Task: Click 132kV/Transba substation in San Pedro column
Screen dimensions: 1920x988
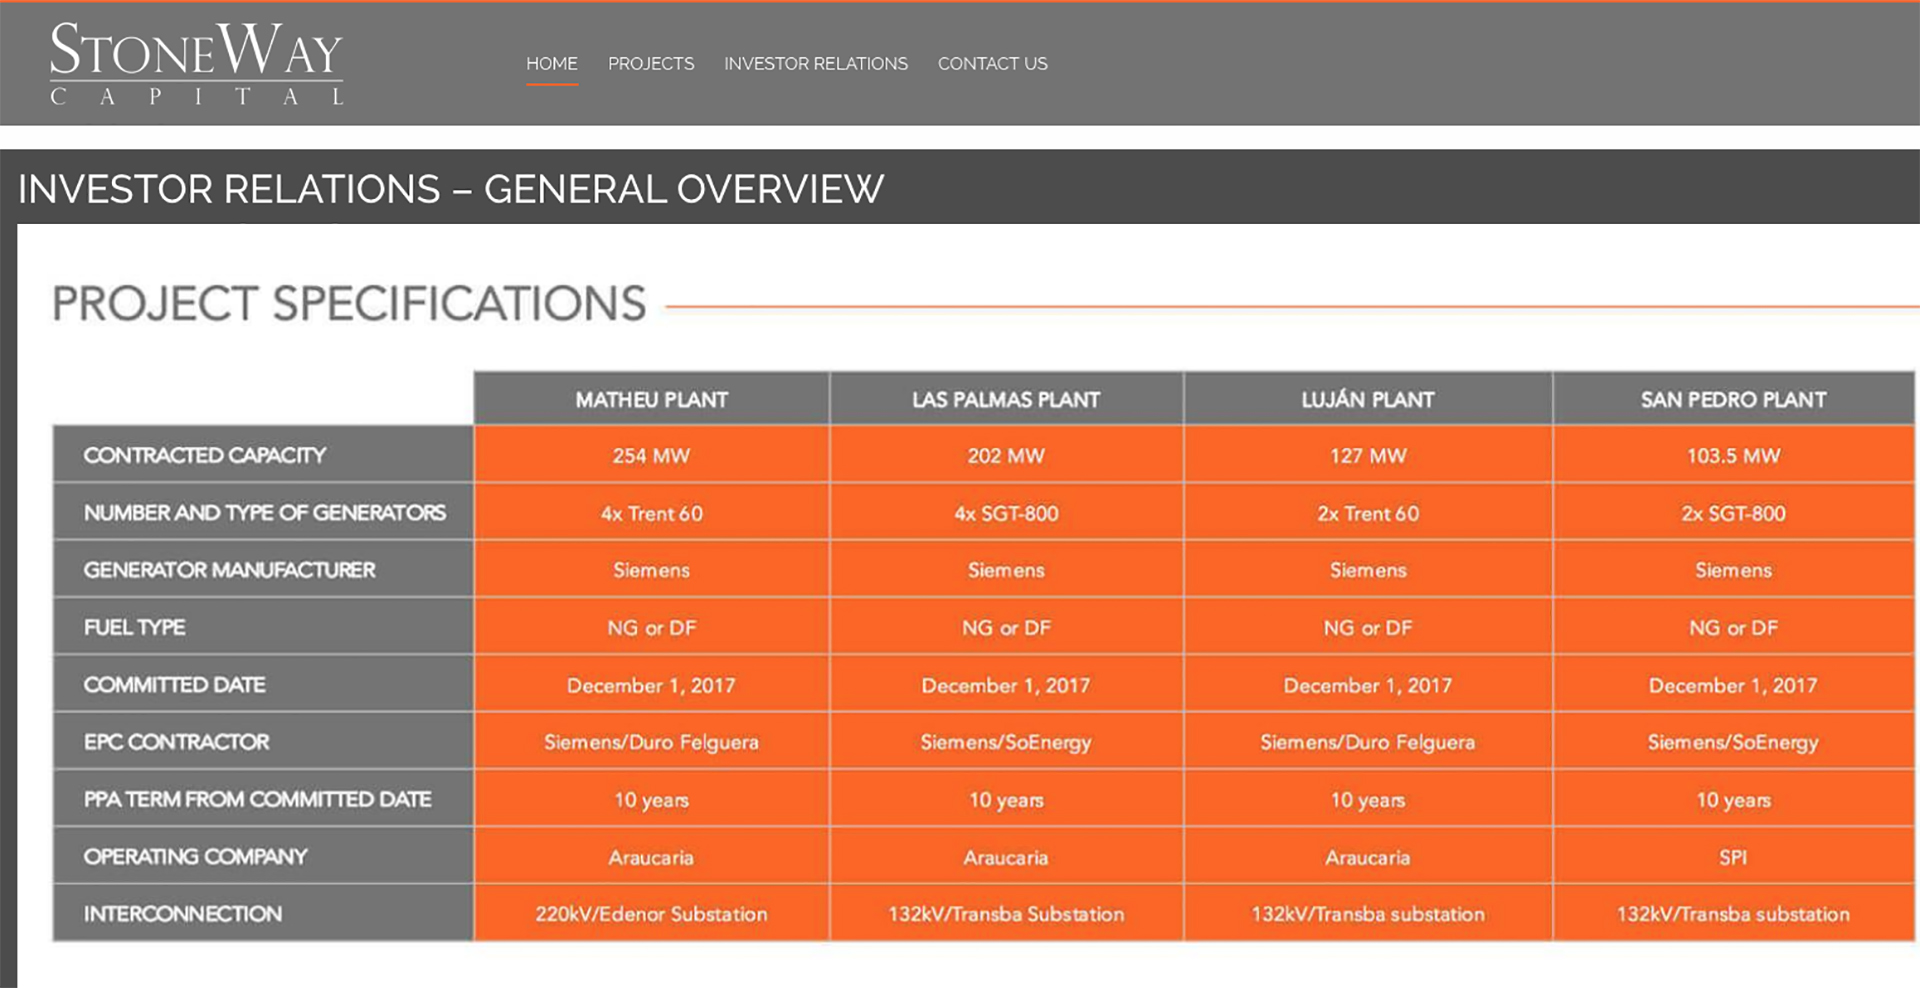Action: tap(1734, 914)
